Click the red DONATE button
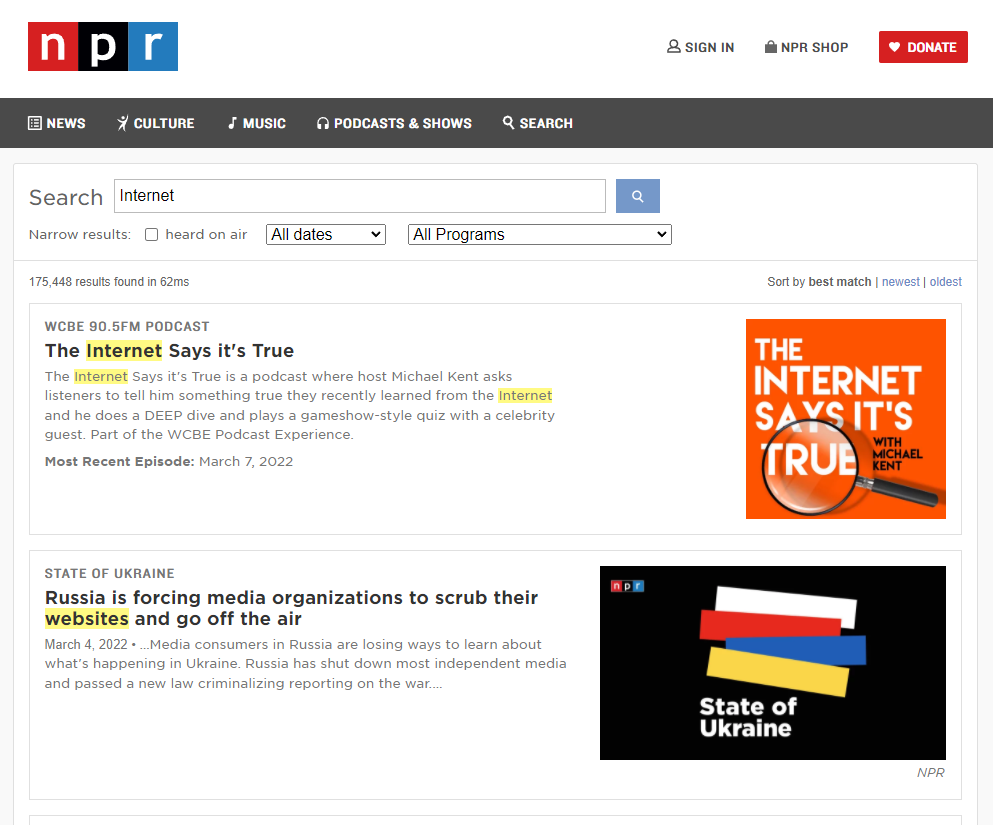Viewport: 993px width, 825px height. tap(923, 47)
